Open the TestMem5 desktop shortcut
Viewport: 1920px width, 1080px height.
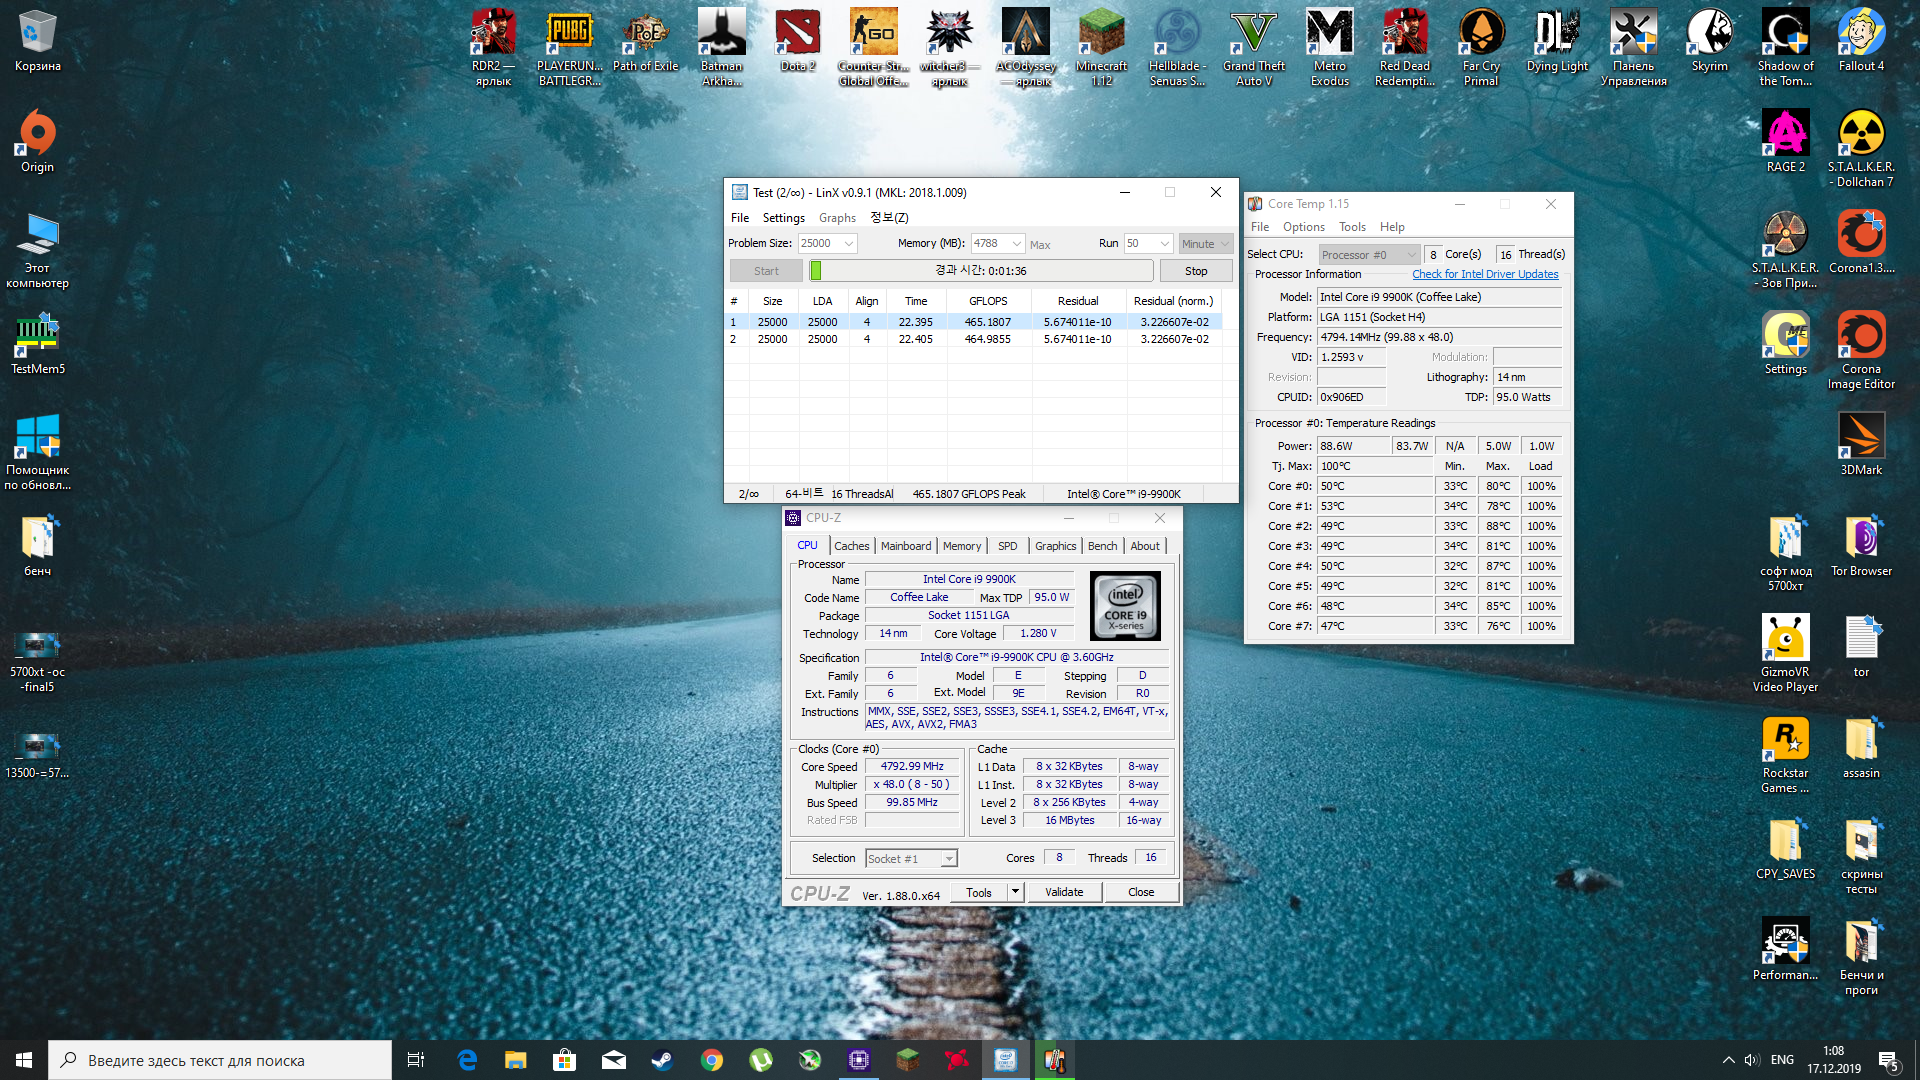tap(37, 340)
